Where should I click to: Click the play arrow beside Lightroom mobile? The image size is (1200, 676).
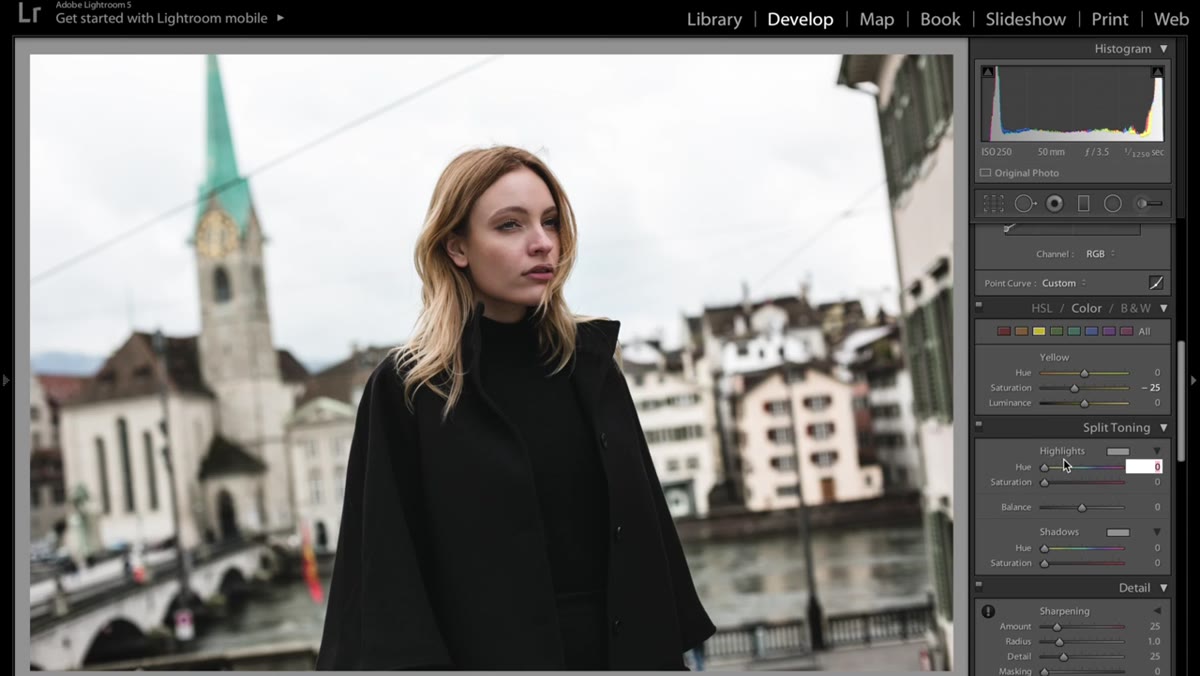pyautogui.click(x=280, y=18)
